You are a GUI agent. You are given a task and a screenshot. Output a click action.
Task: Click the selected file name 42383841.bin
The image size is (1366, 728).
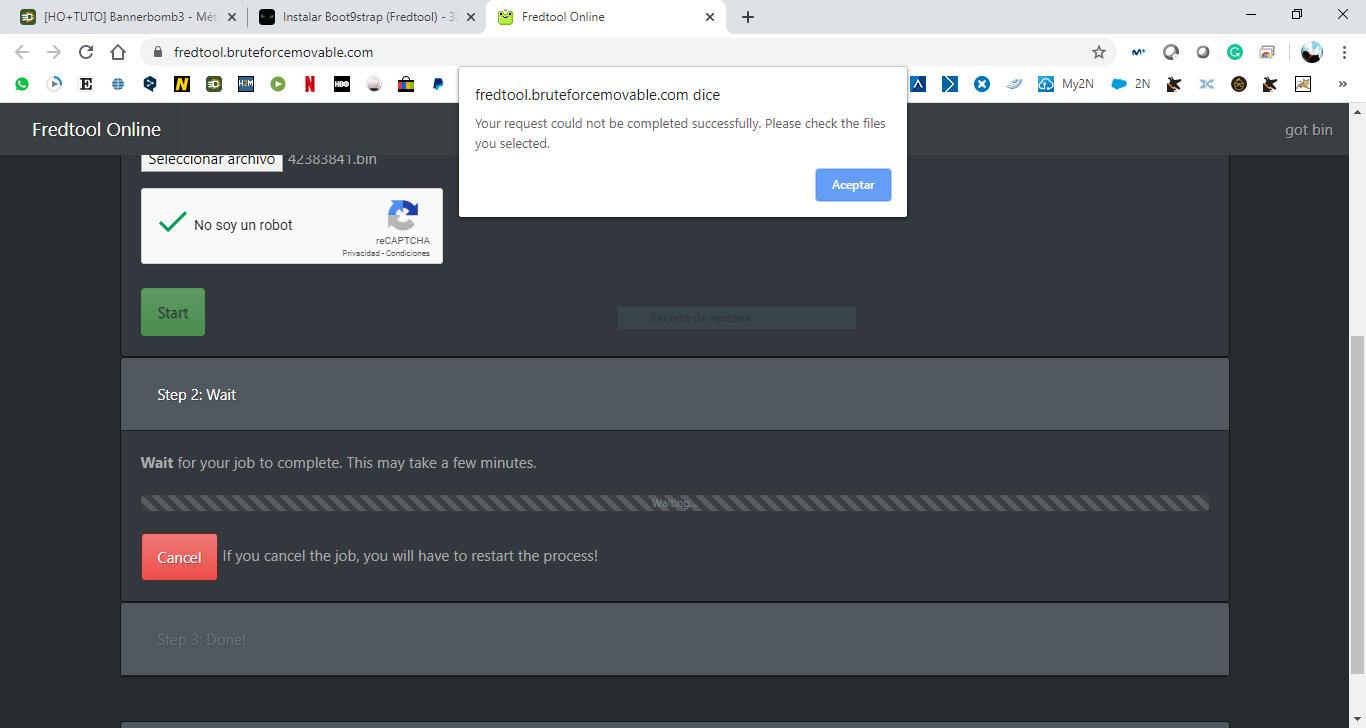pos(332,159)
